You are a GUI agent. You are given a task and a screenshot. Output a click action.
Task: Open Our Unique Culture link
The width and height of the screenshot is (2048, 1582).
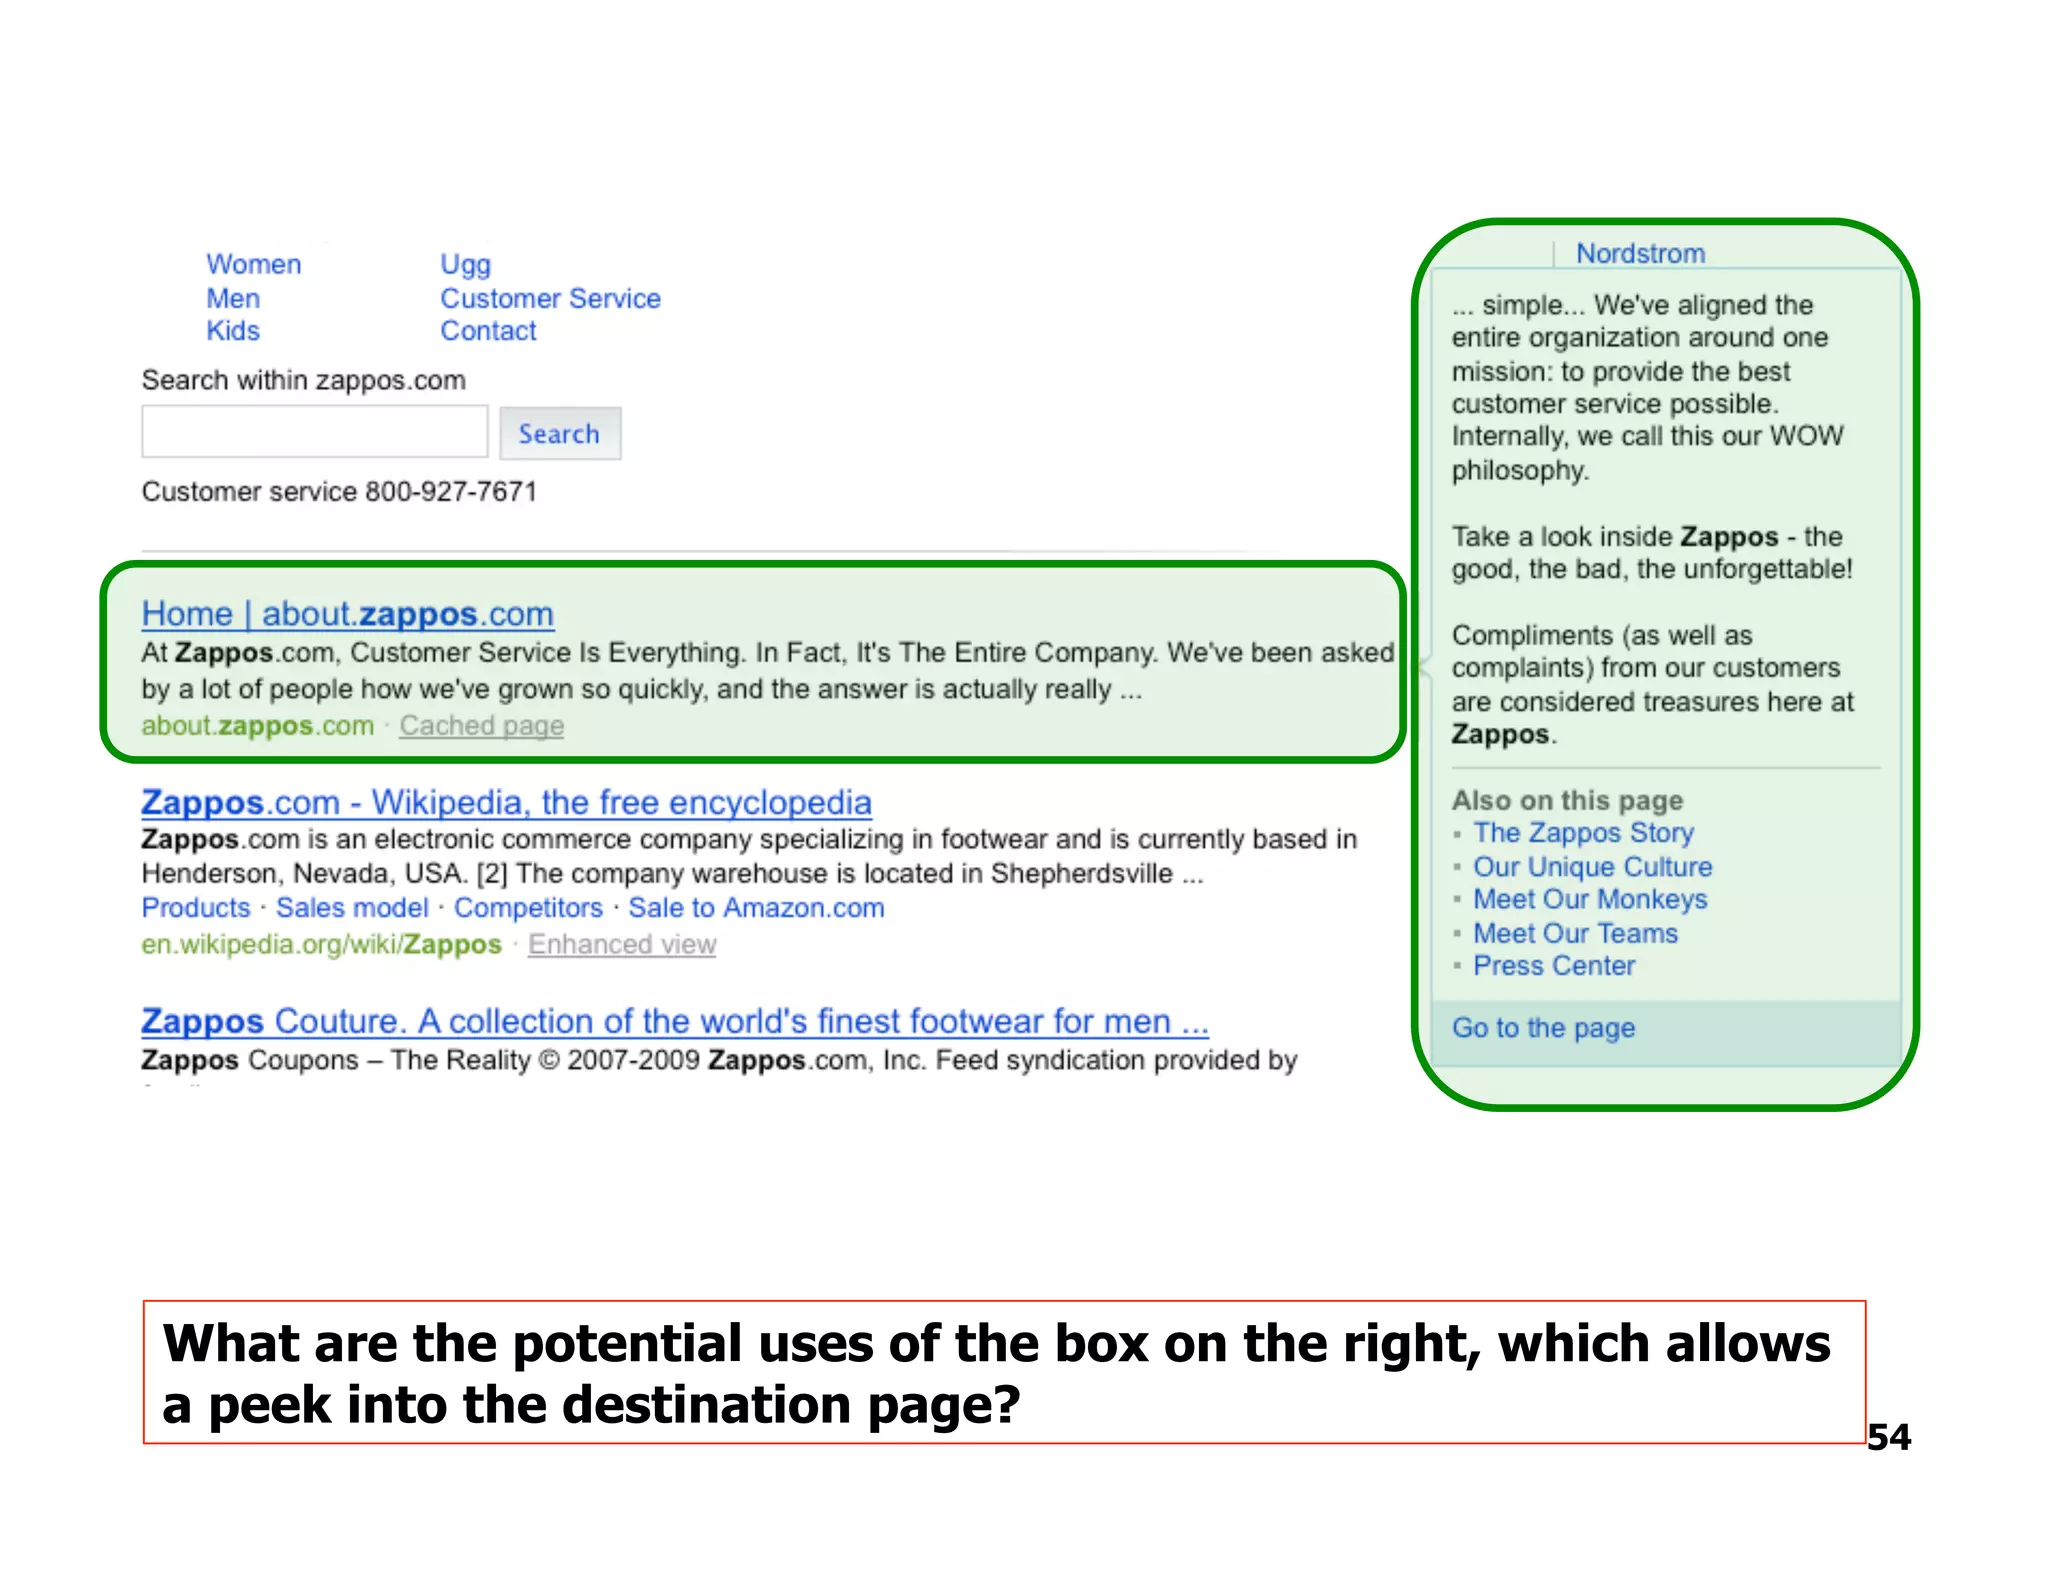coord(1593,866)
